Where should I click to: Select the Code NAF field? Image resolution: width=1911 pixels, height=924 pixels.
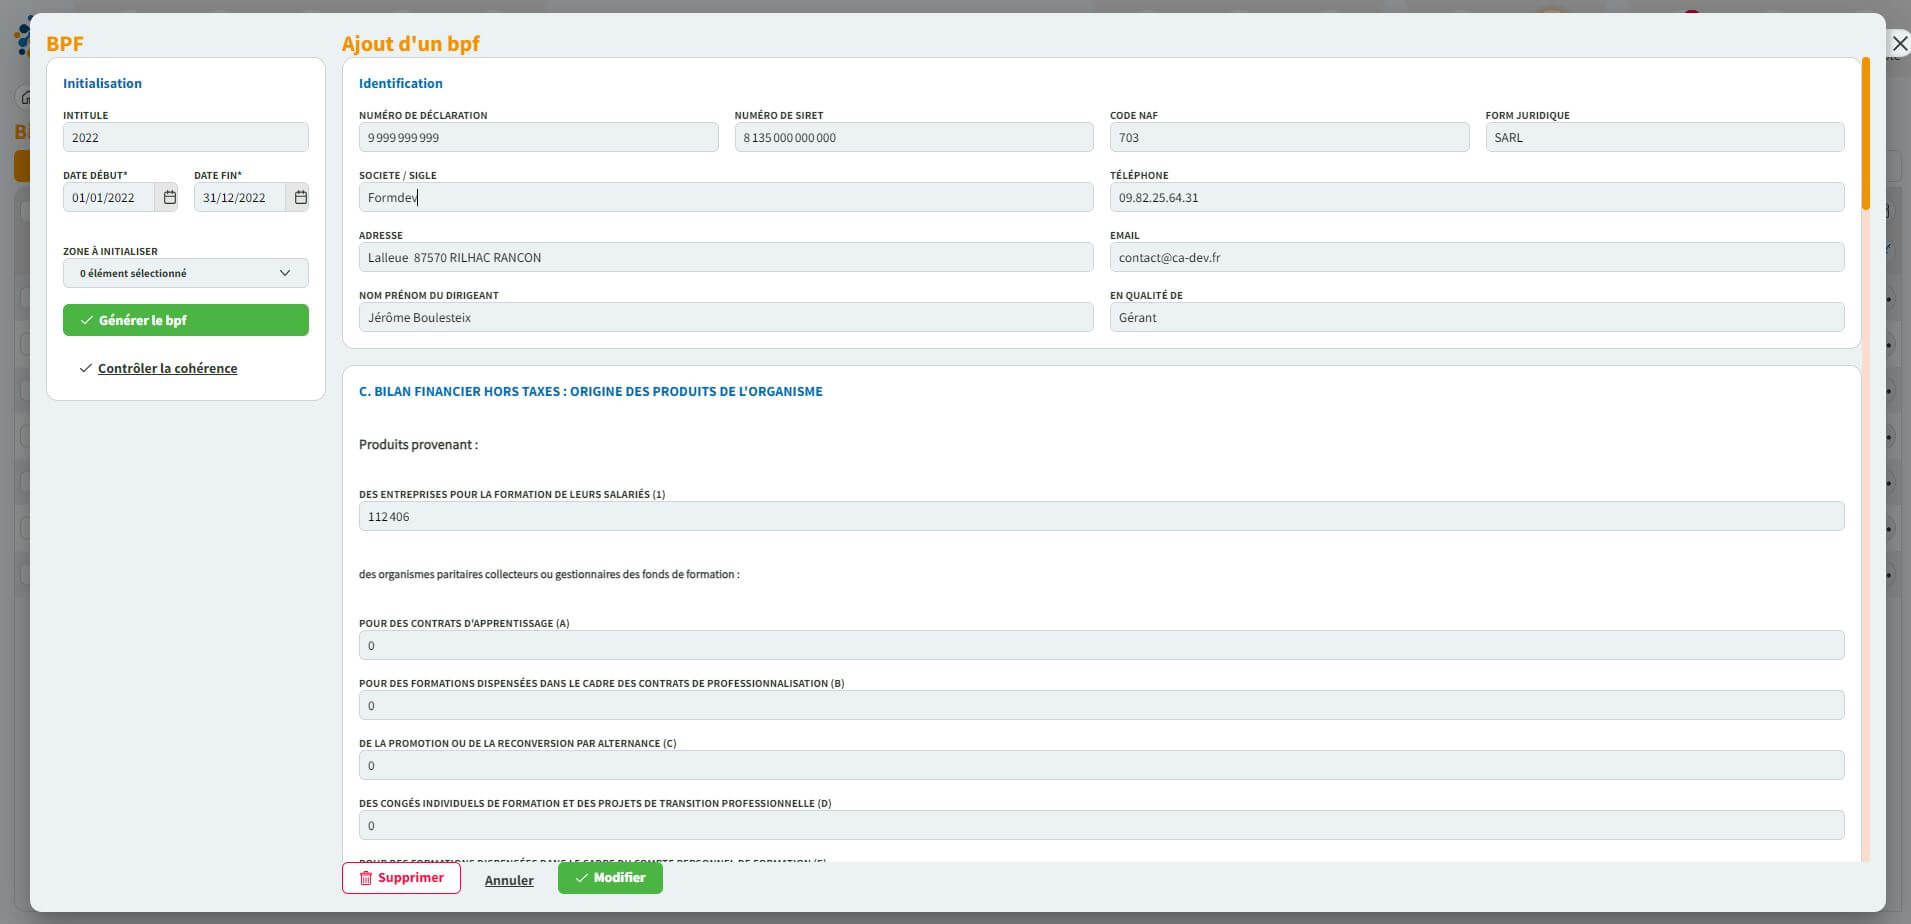coord(1288,138)
